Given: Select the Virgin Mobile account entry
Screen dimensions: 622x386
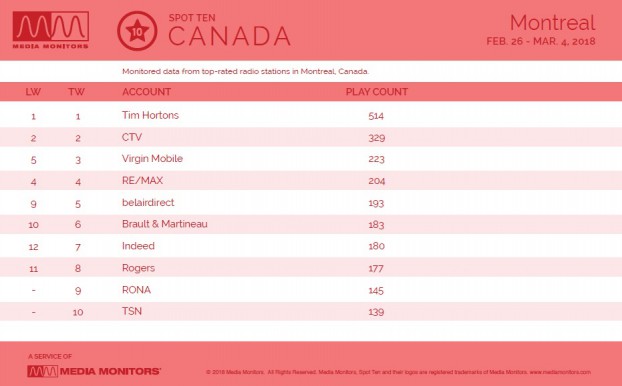Looking at the screenshot, I should point(152,159).
